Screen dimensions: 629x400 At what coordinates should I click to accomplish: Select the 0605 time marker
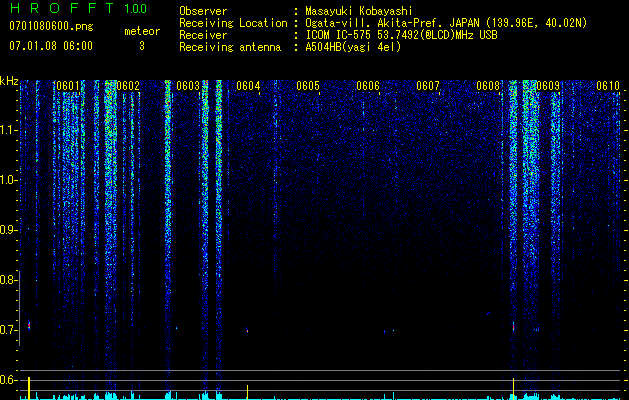click(x=308, y=86)
